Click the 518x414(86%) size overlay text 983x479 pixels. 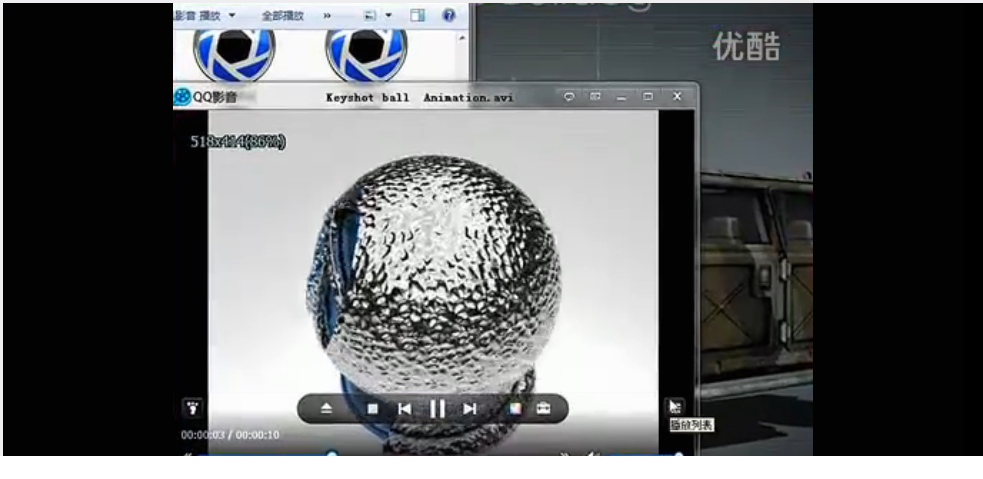click(238, 142)
